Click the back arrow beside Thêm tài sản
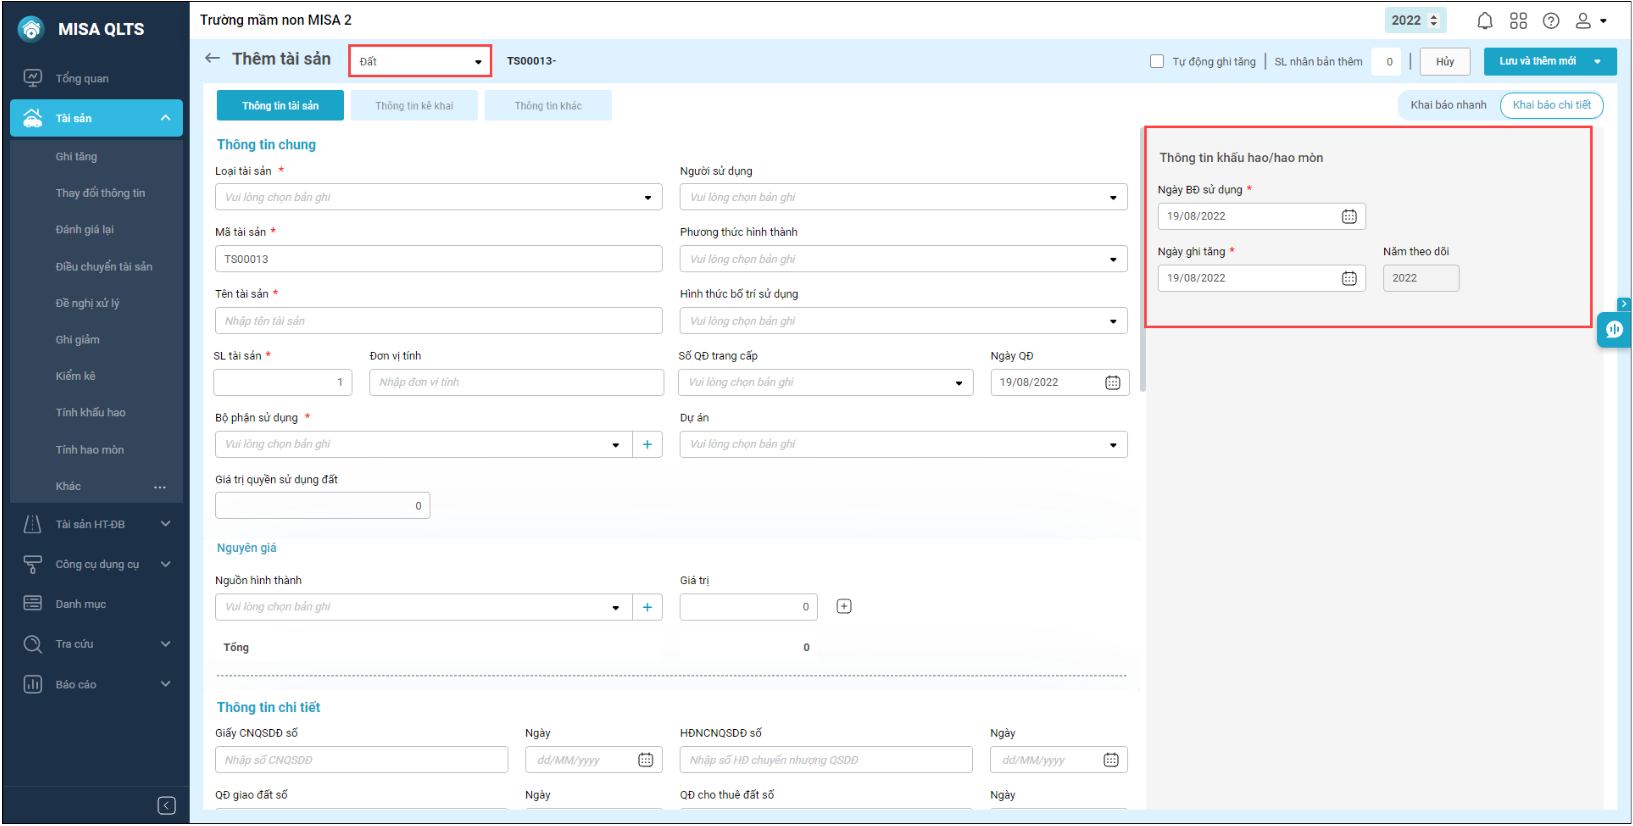The image size is (1633, 826). (212, 59)
